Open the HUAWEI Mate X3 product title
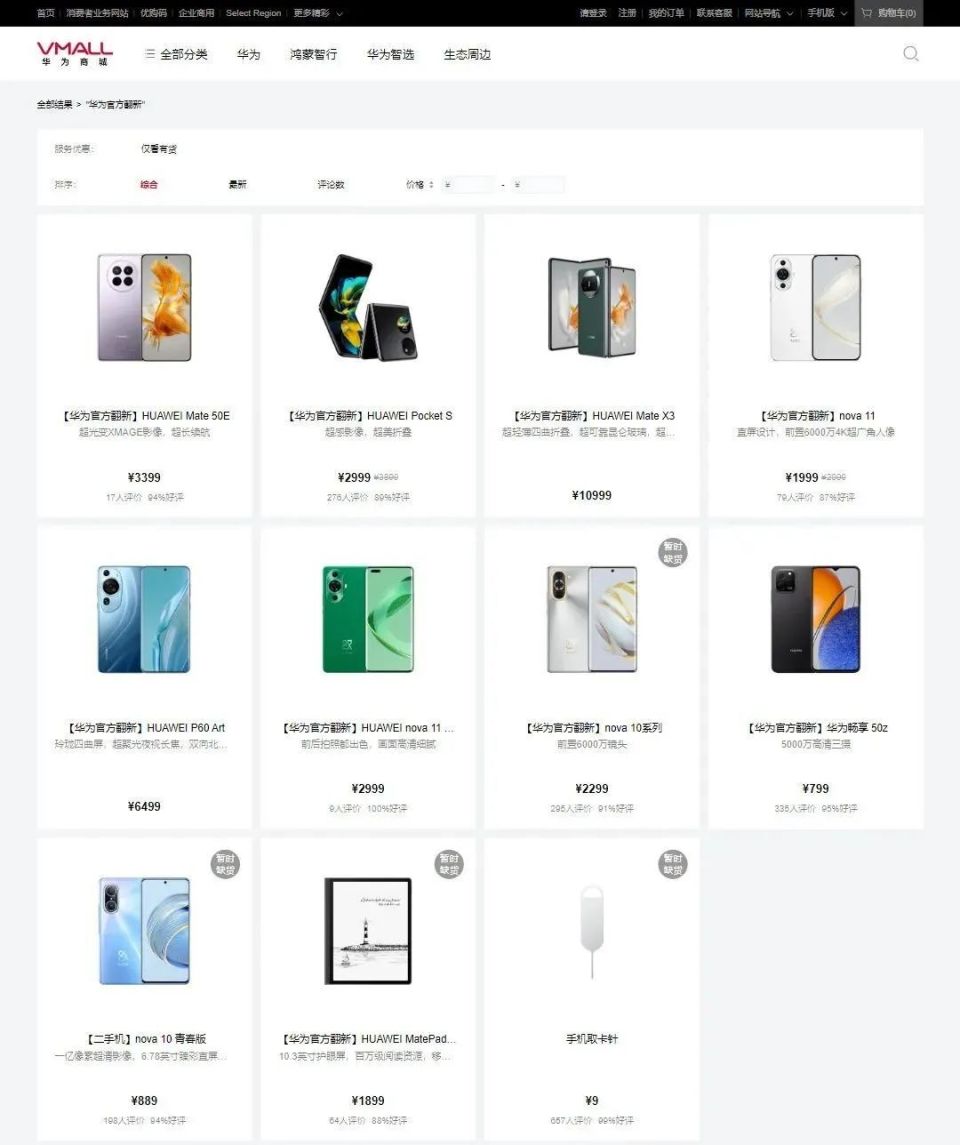Viewport: 960px width, 1145px height. pos(592,416)
